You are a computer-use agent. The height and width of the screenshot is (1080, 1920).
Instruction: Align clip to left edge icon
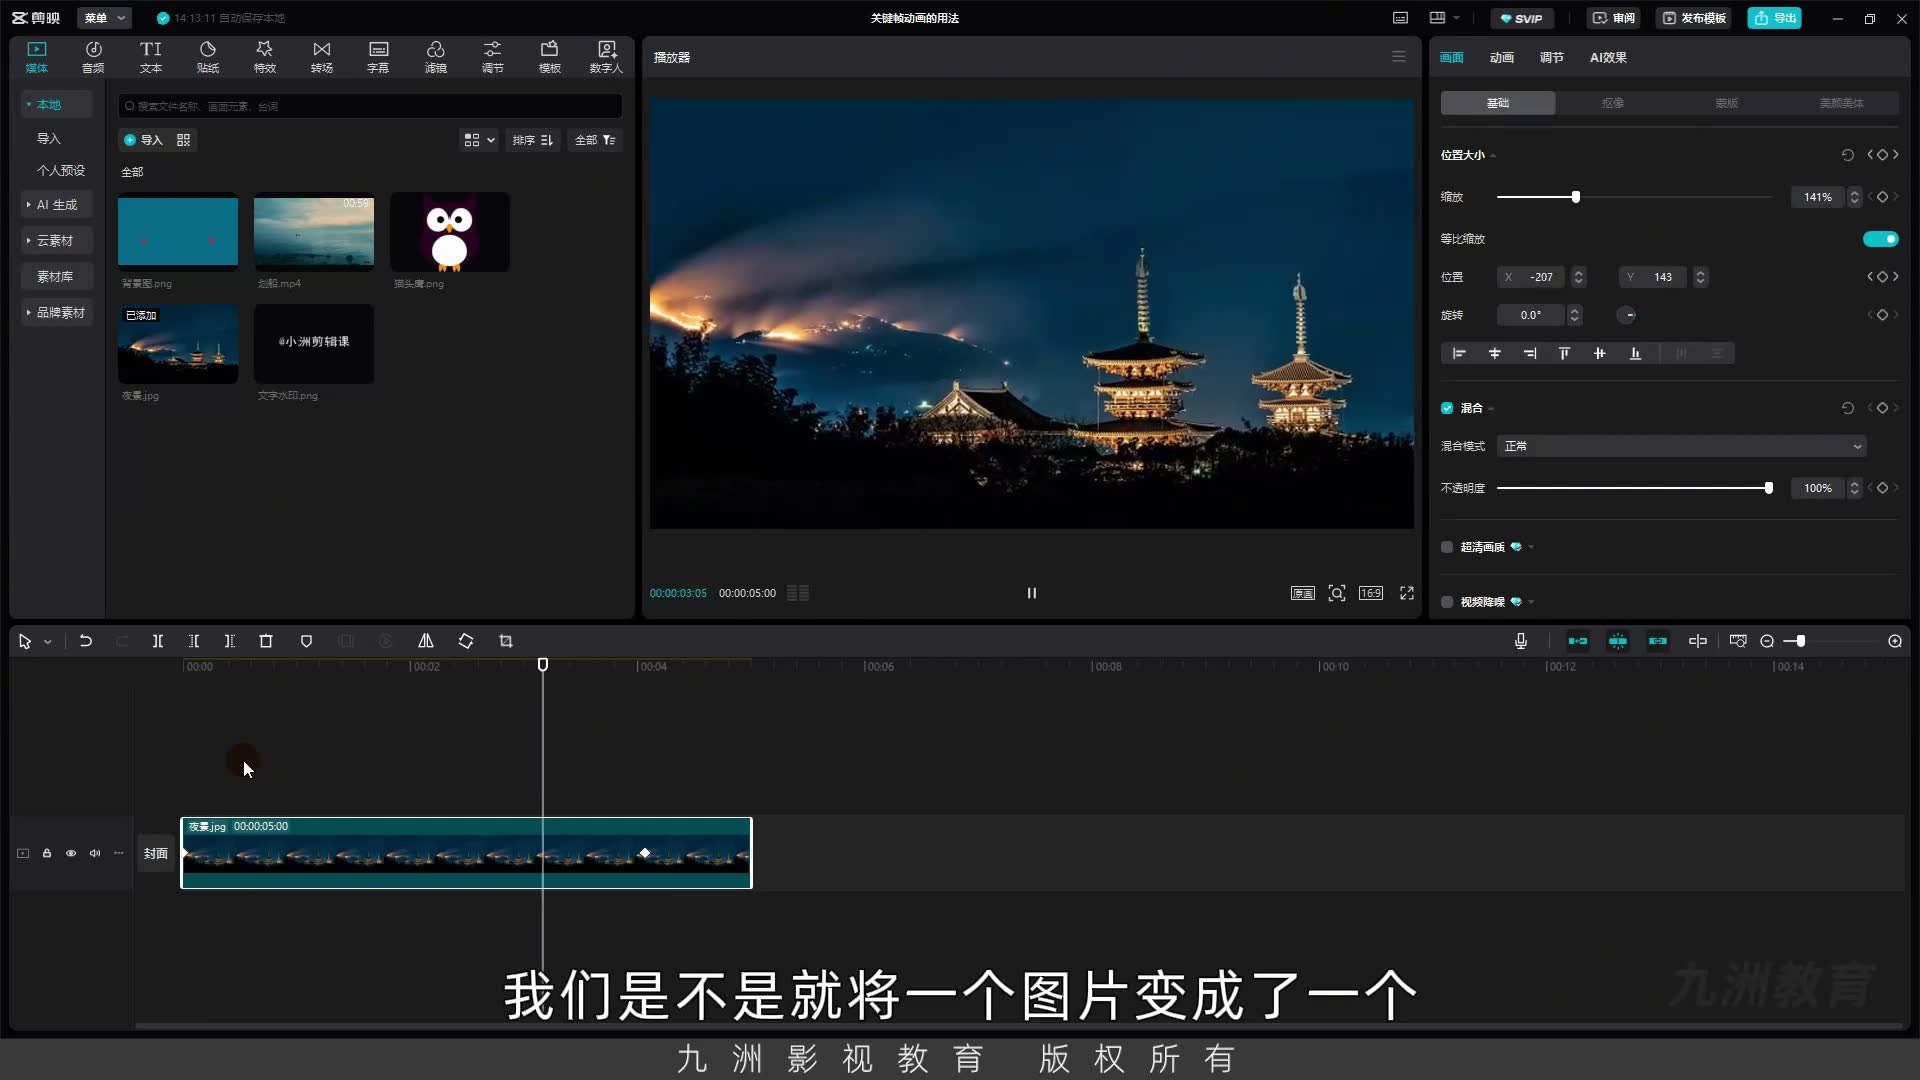click(x=1459, y=353)
